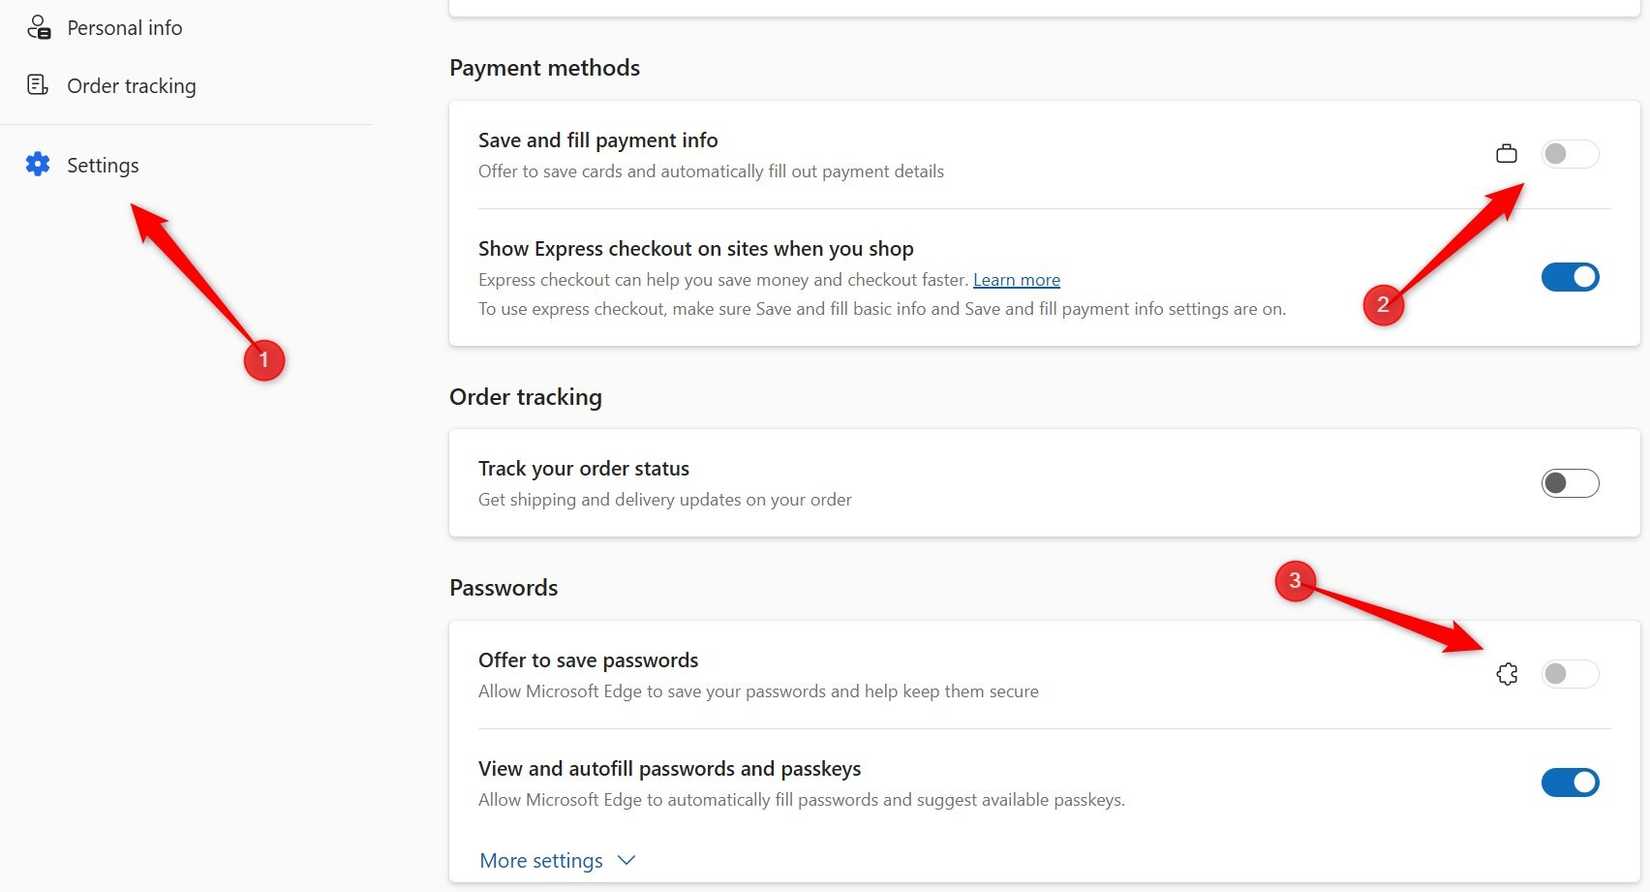Enable Track your order status switch
This screenshot has height=892, width=1650.
click(x=1569, y=483)
